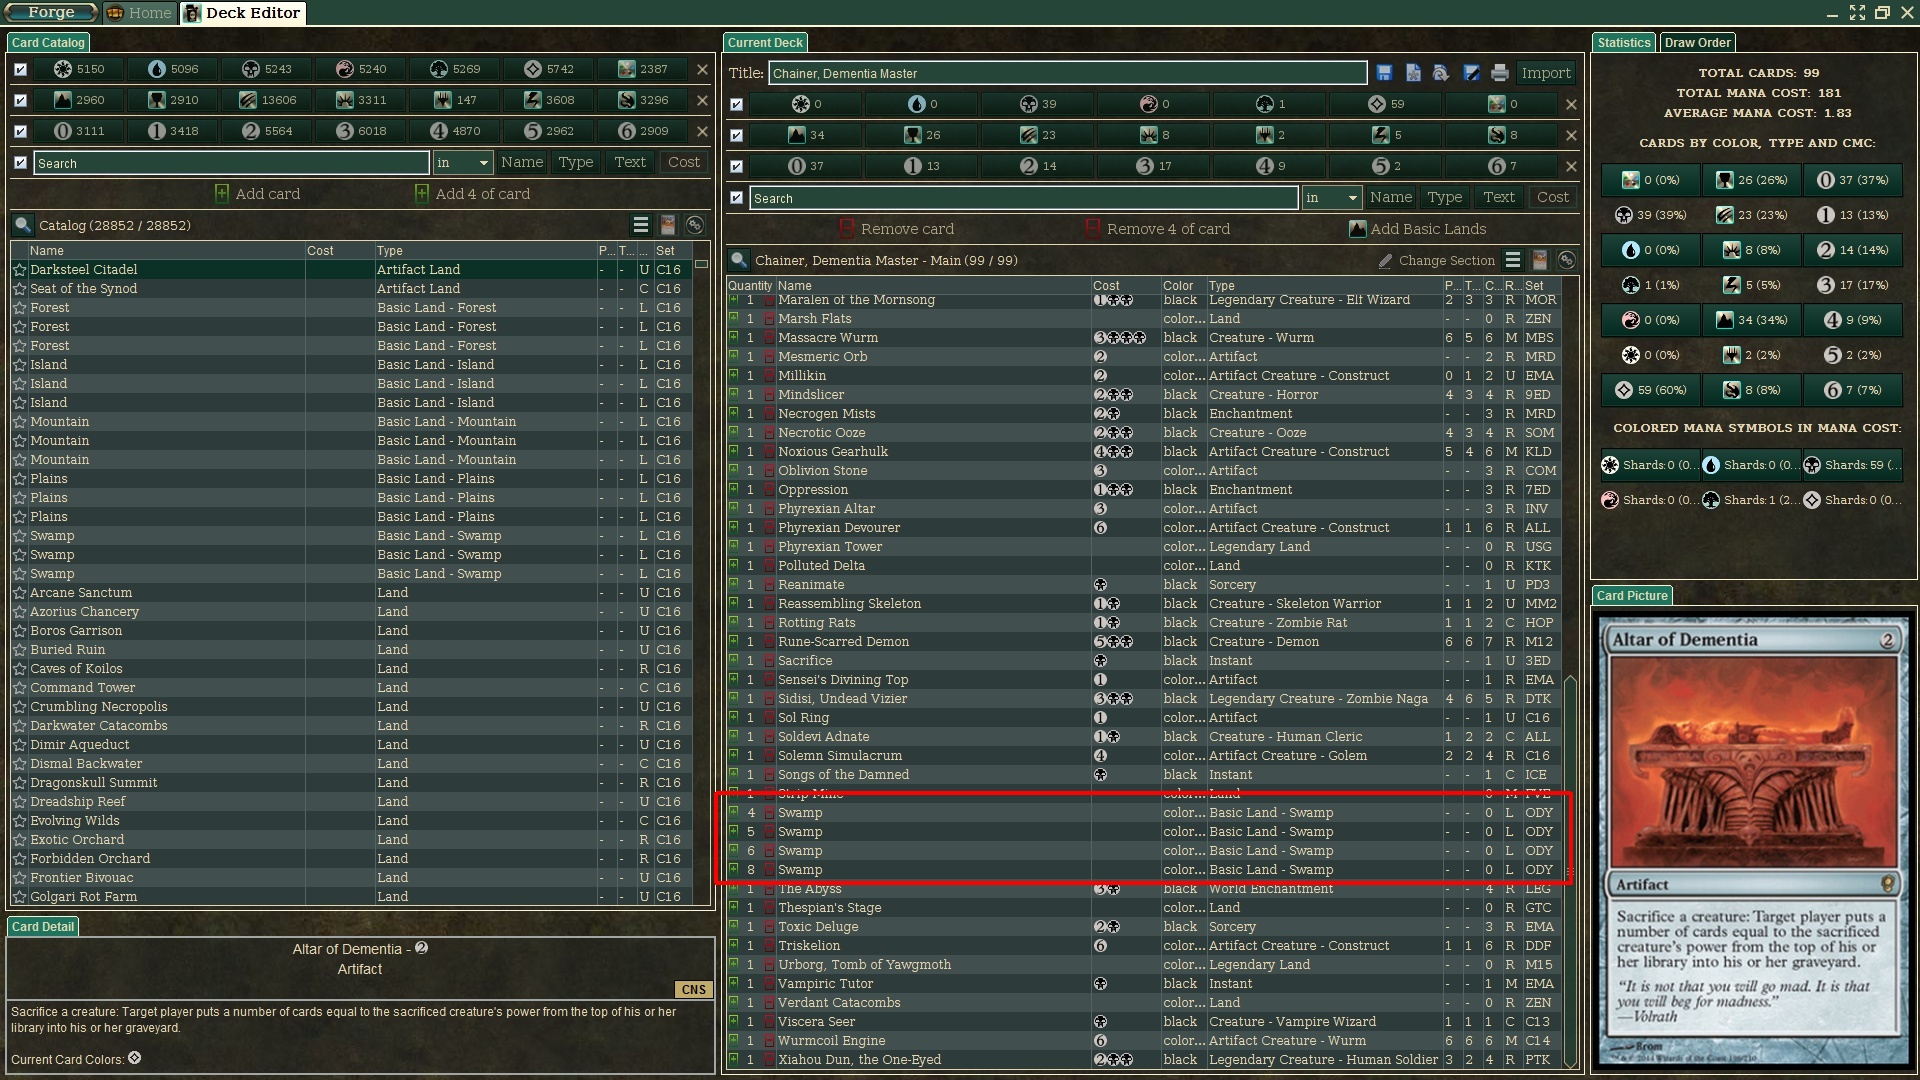The width and height of the screenshot is (1920, 1080).
Task: Open catalog search 'in' dropdown
Action: tap(462, 163)
